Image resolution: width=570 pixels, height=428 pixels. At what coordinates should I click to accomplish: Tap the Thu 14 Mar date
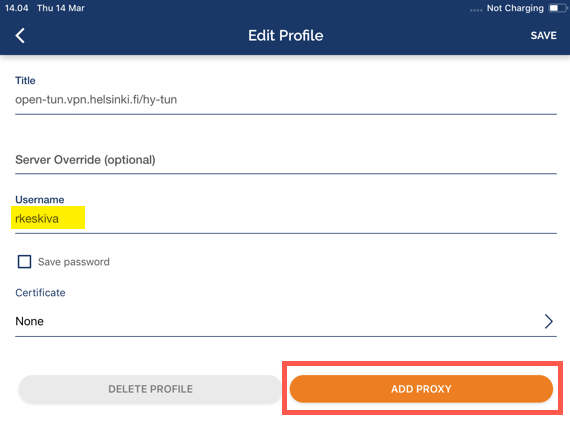tap(61, 8)
